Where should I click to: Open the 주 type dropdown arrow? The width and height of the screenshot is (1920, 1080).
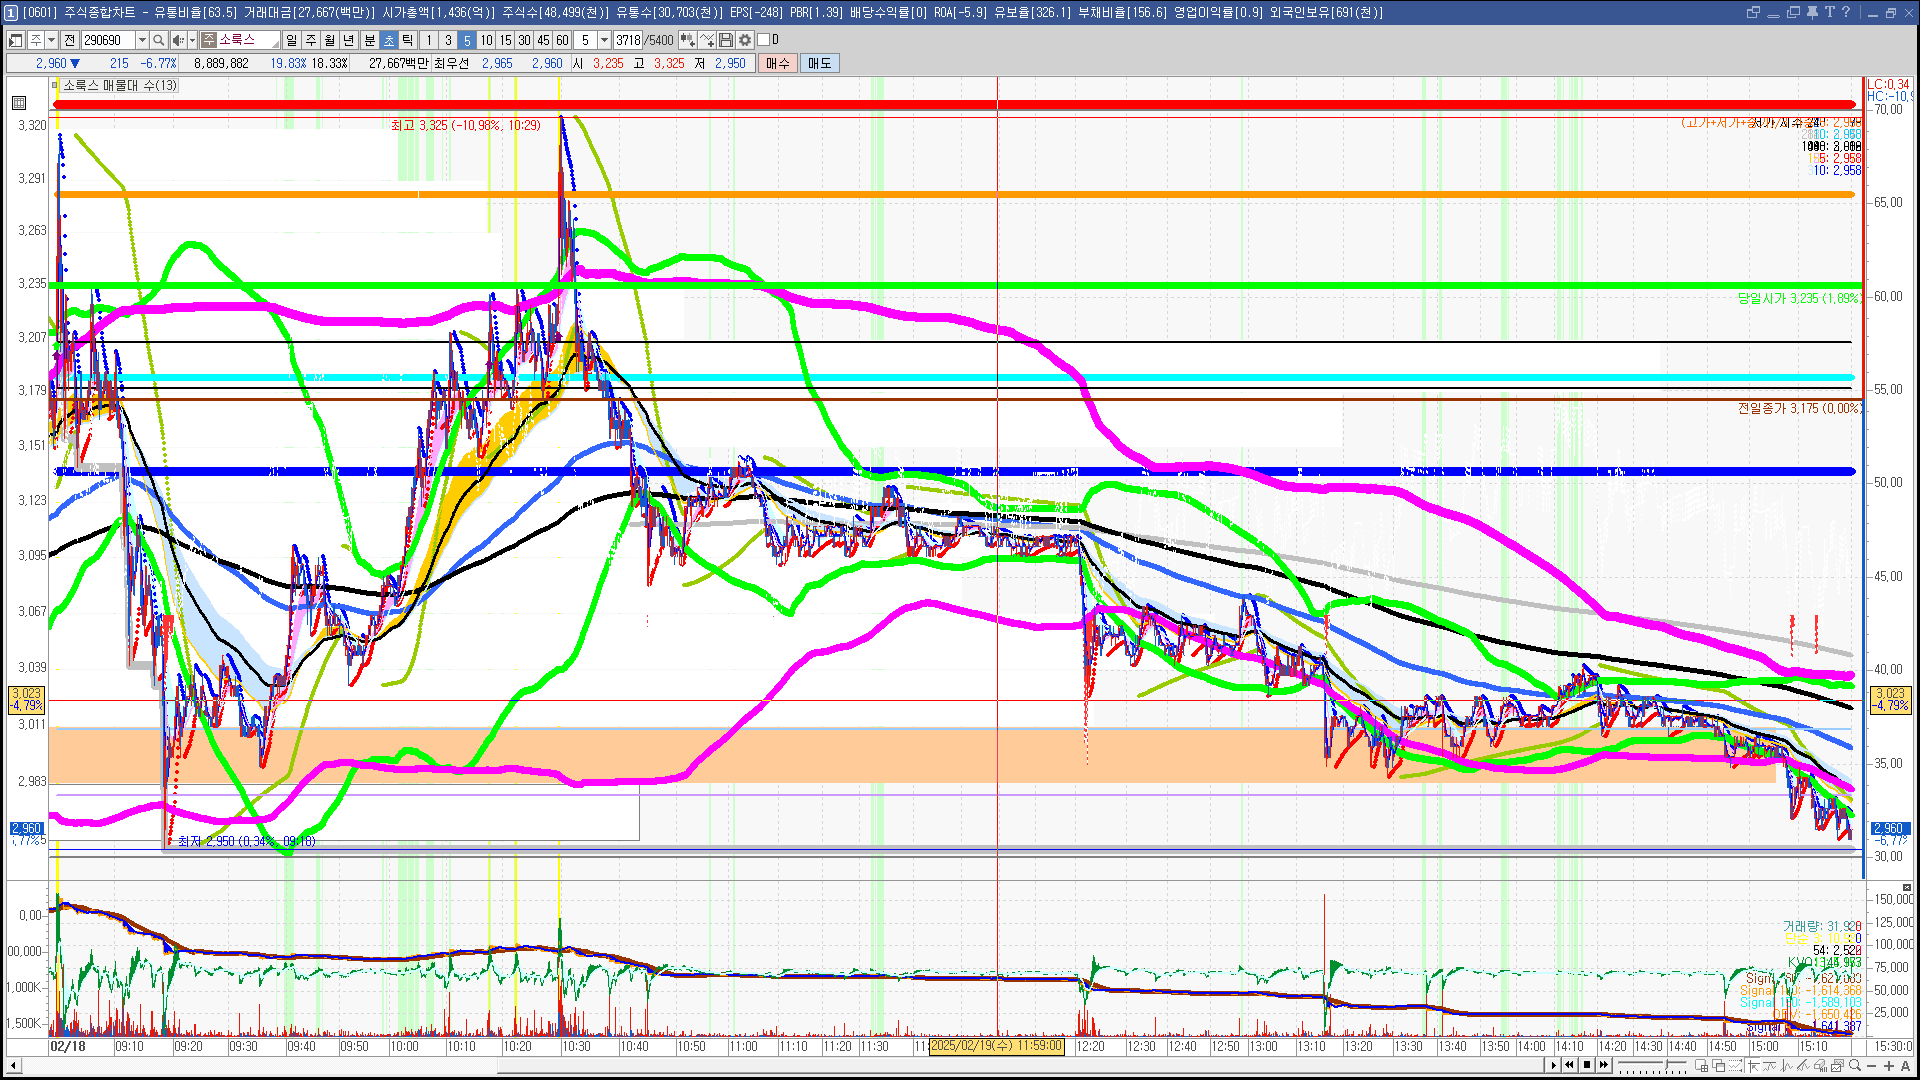point(51,40)
